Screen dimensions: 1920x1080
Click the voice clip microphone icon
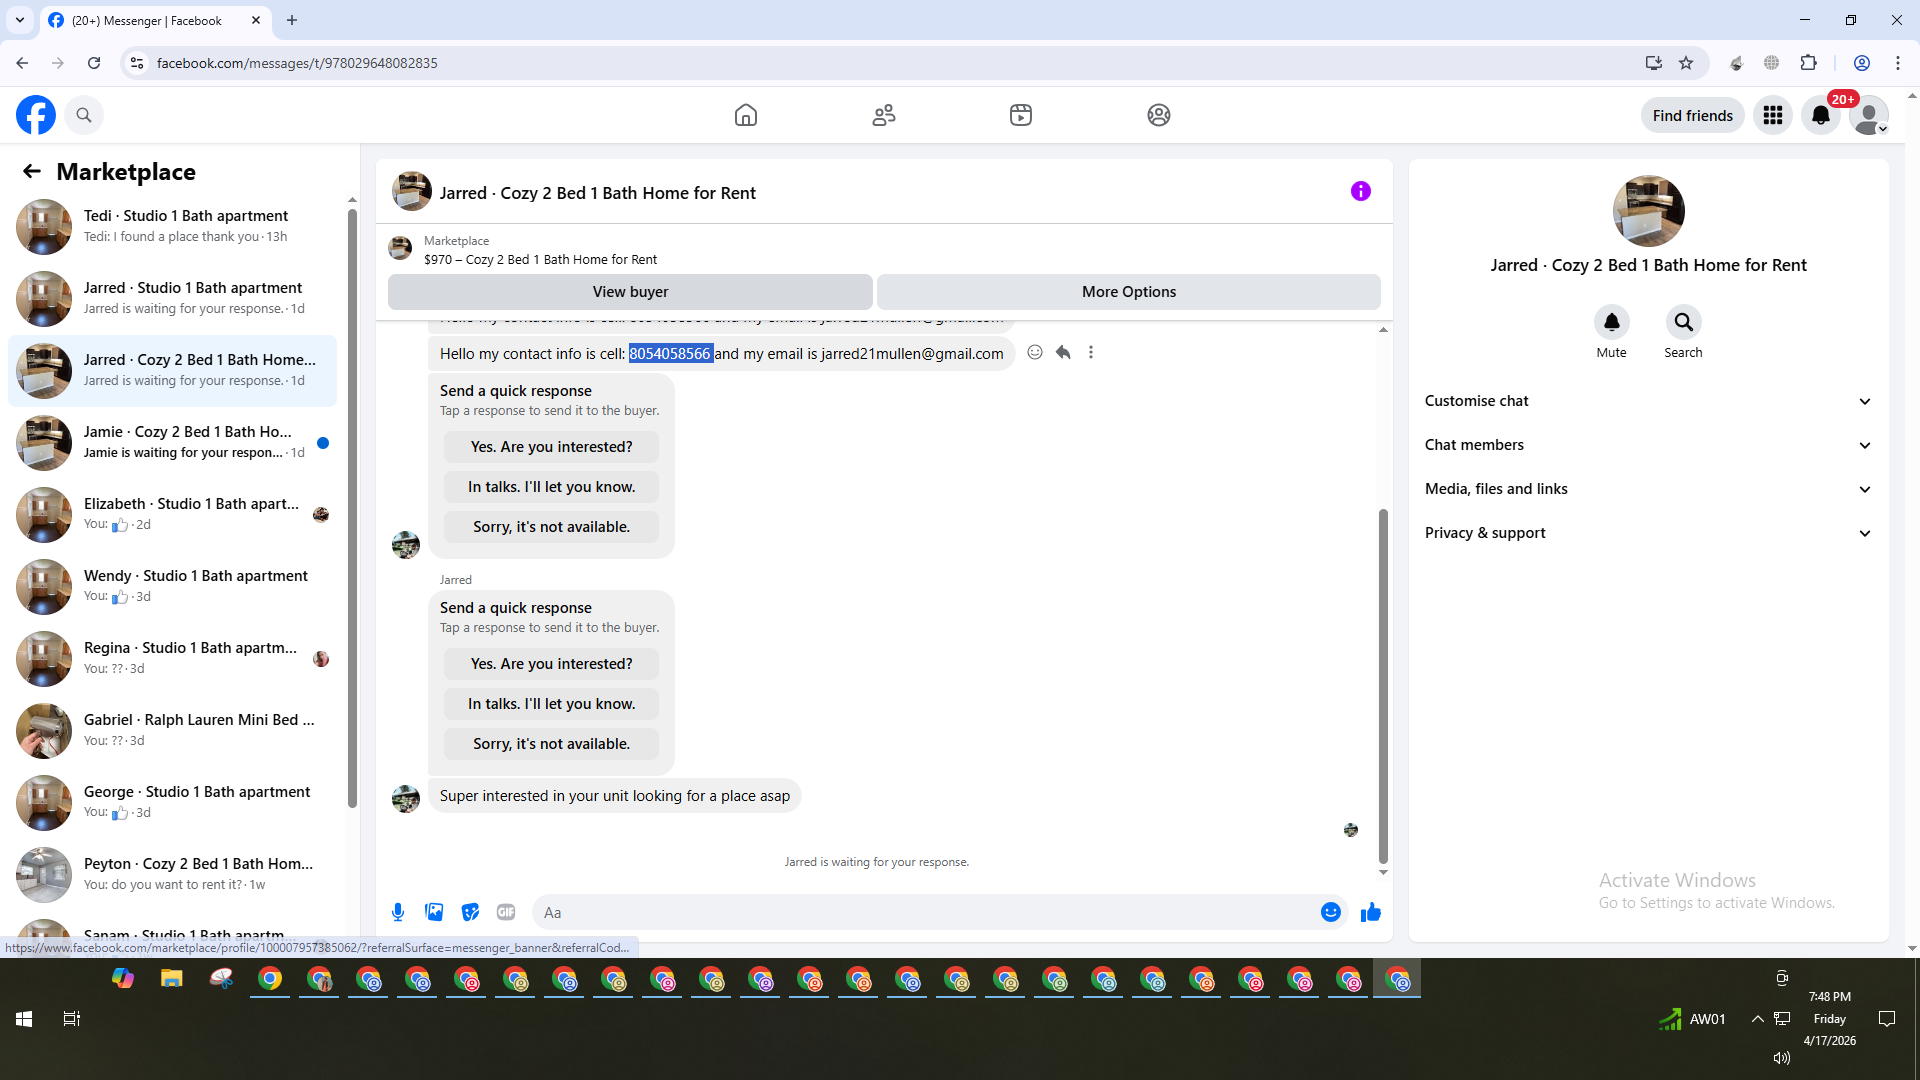[x=398, y=912]
